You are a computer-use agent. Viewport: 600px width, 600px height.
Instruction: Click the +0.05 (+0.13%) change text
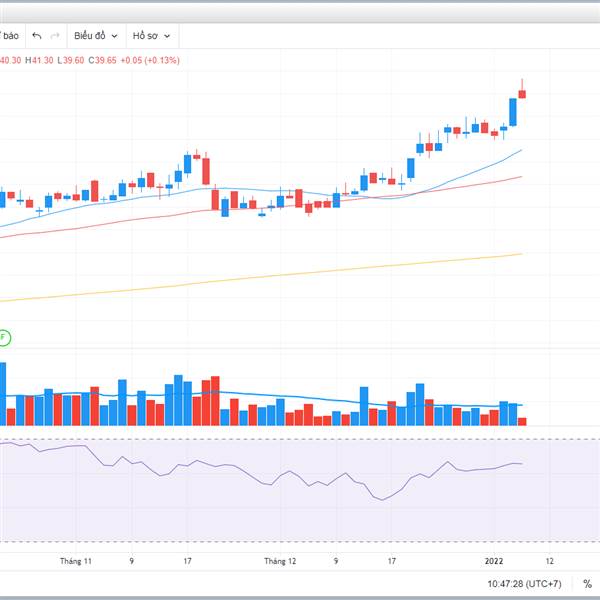click(150, 60)
